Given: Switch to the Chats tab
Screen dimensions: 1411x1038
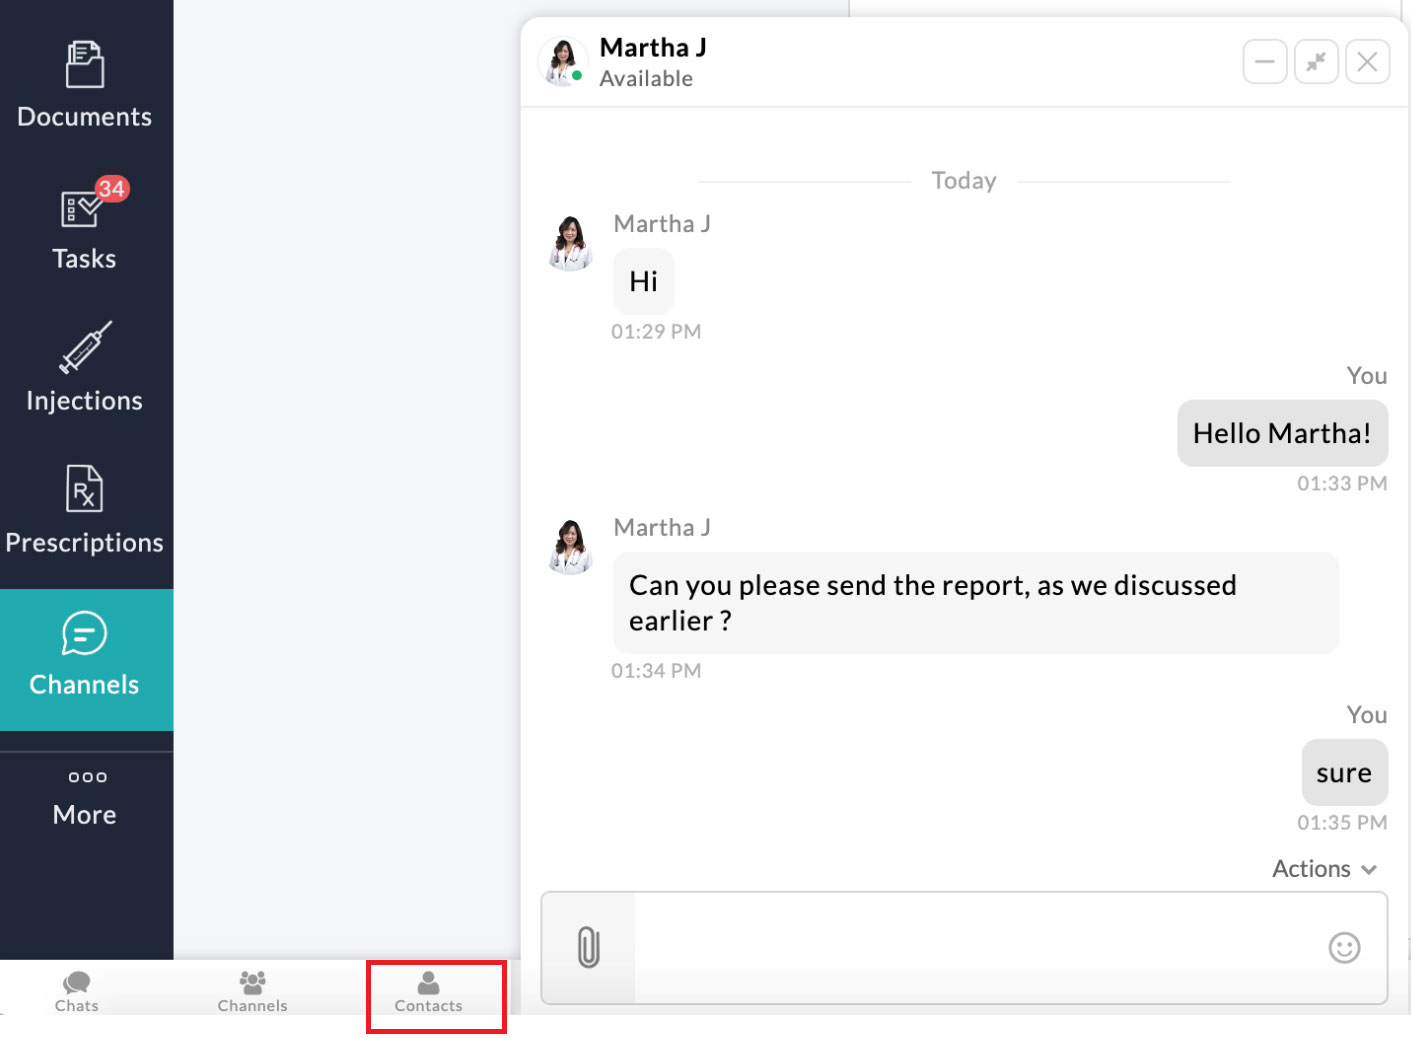Looking at the screenshot, I should pos(77,990).
